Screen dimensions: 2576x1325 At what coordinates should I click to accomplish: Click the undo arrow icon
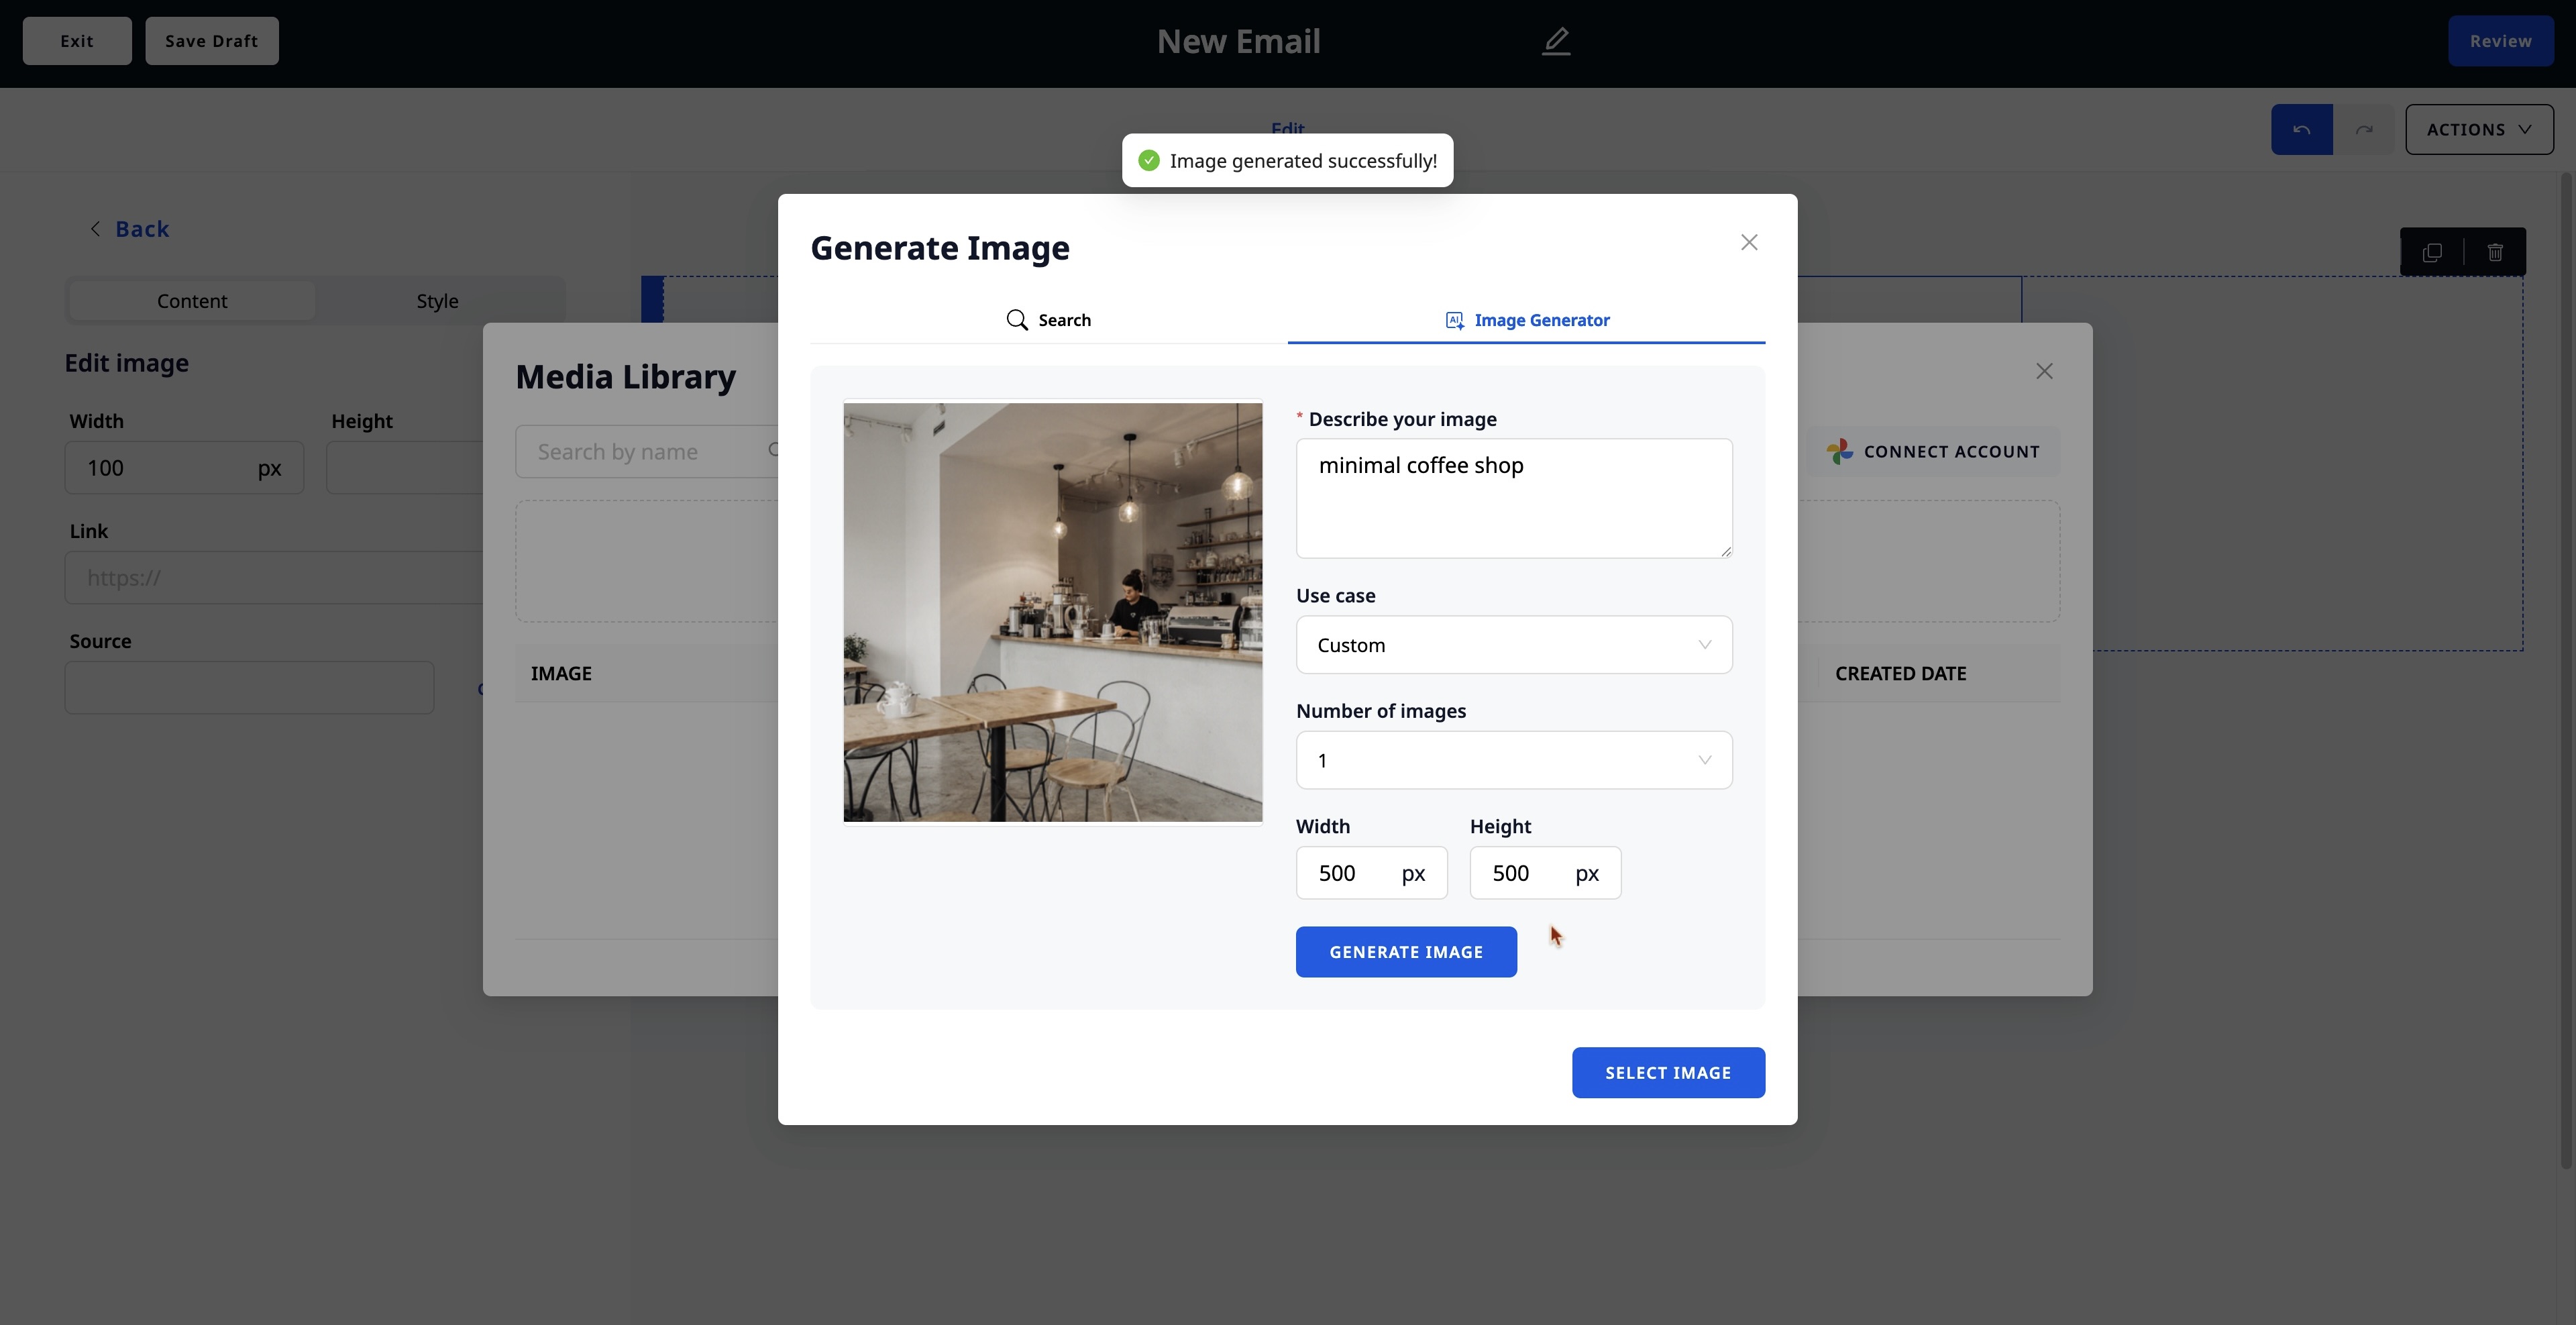pos(2301,130)
